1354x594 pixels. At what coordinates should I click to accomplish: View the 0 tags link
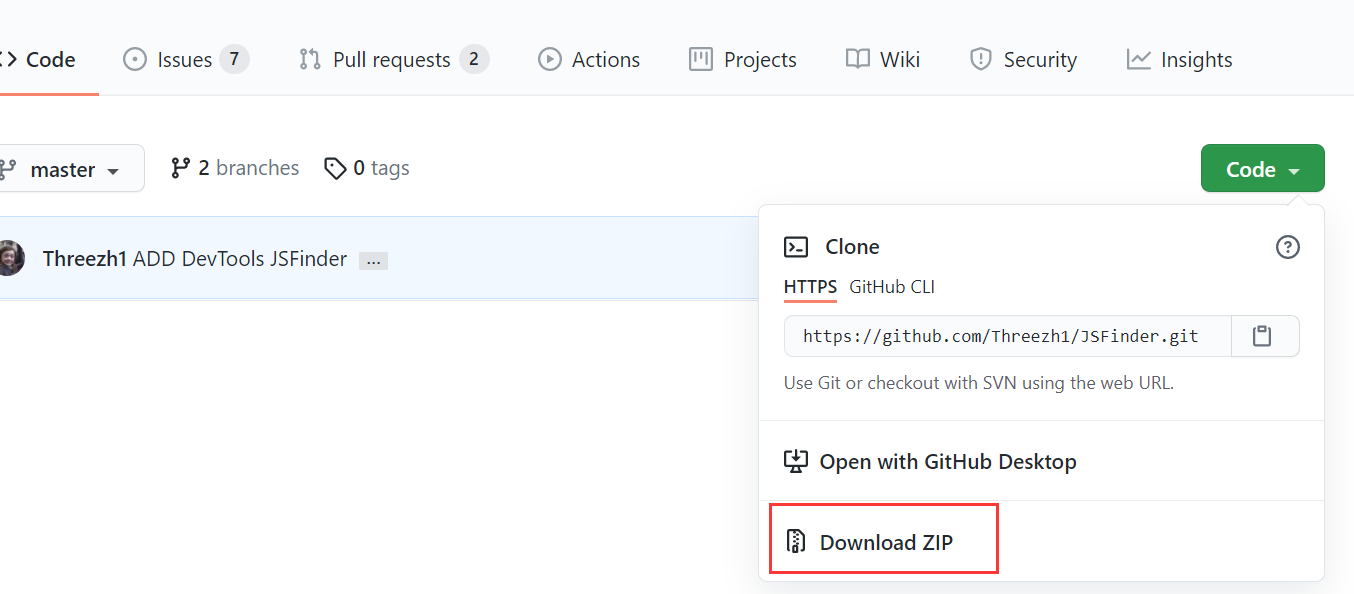tap(367, 168)
